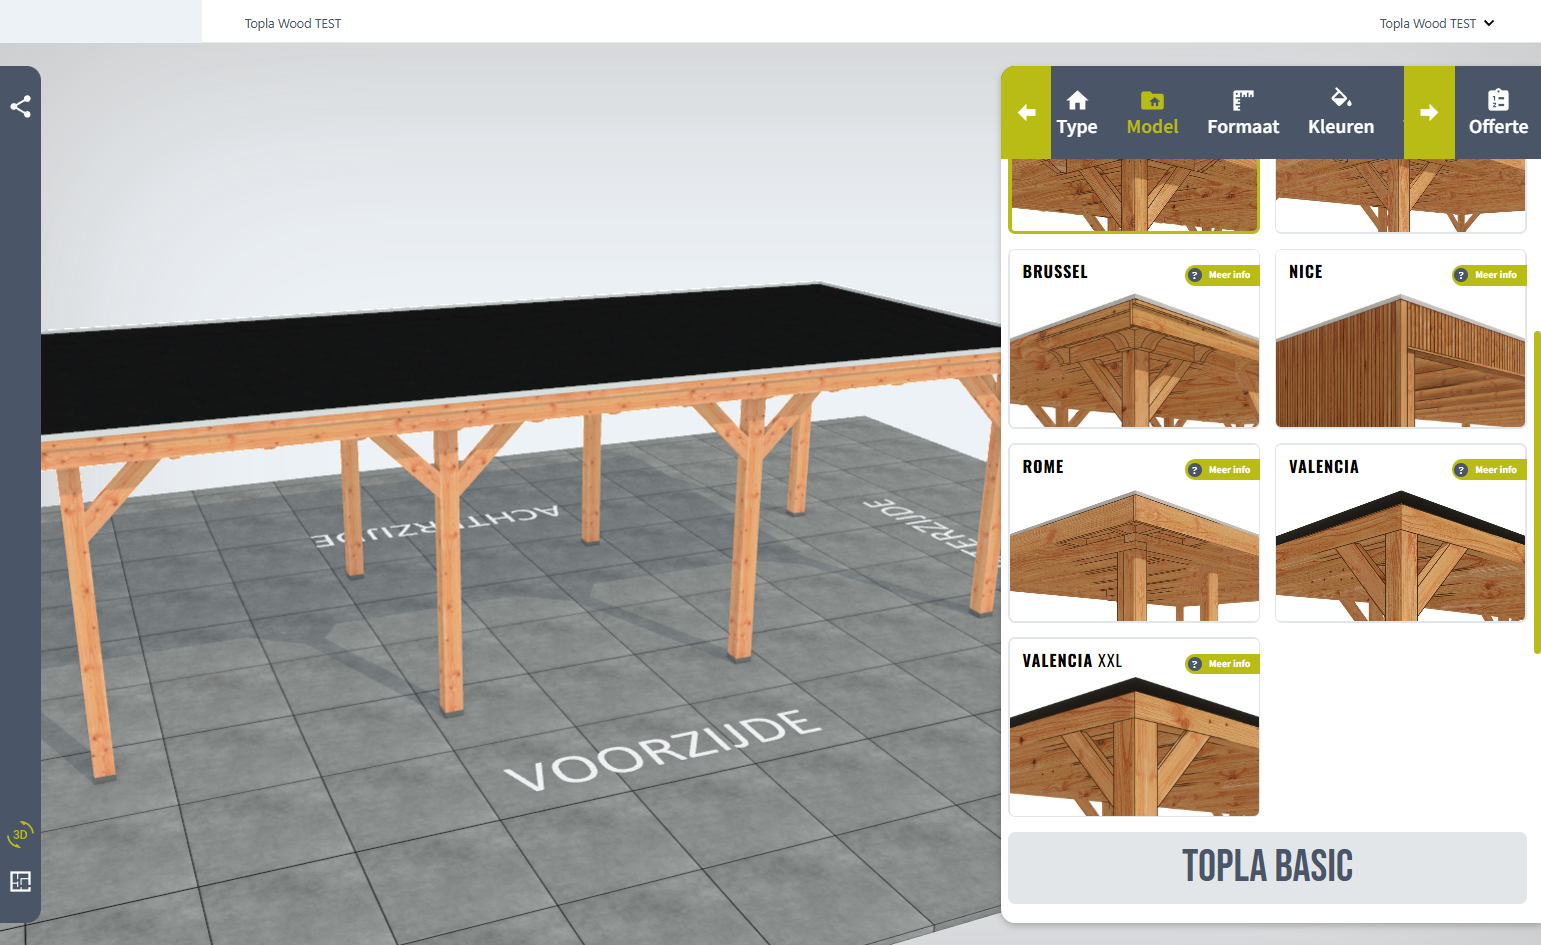Open the Type step
Screen dimensions: 1541x945
(x=1077, y=113)
